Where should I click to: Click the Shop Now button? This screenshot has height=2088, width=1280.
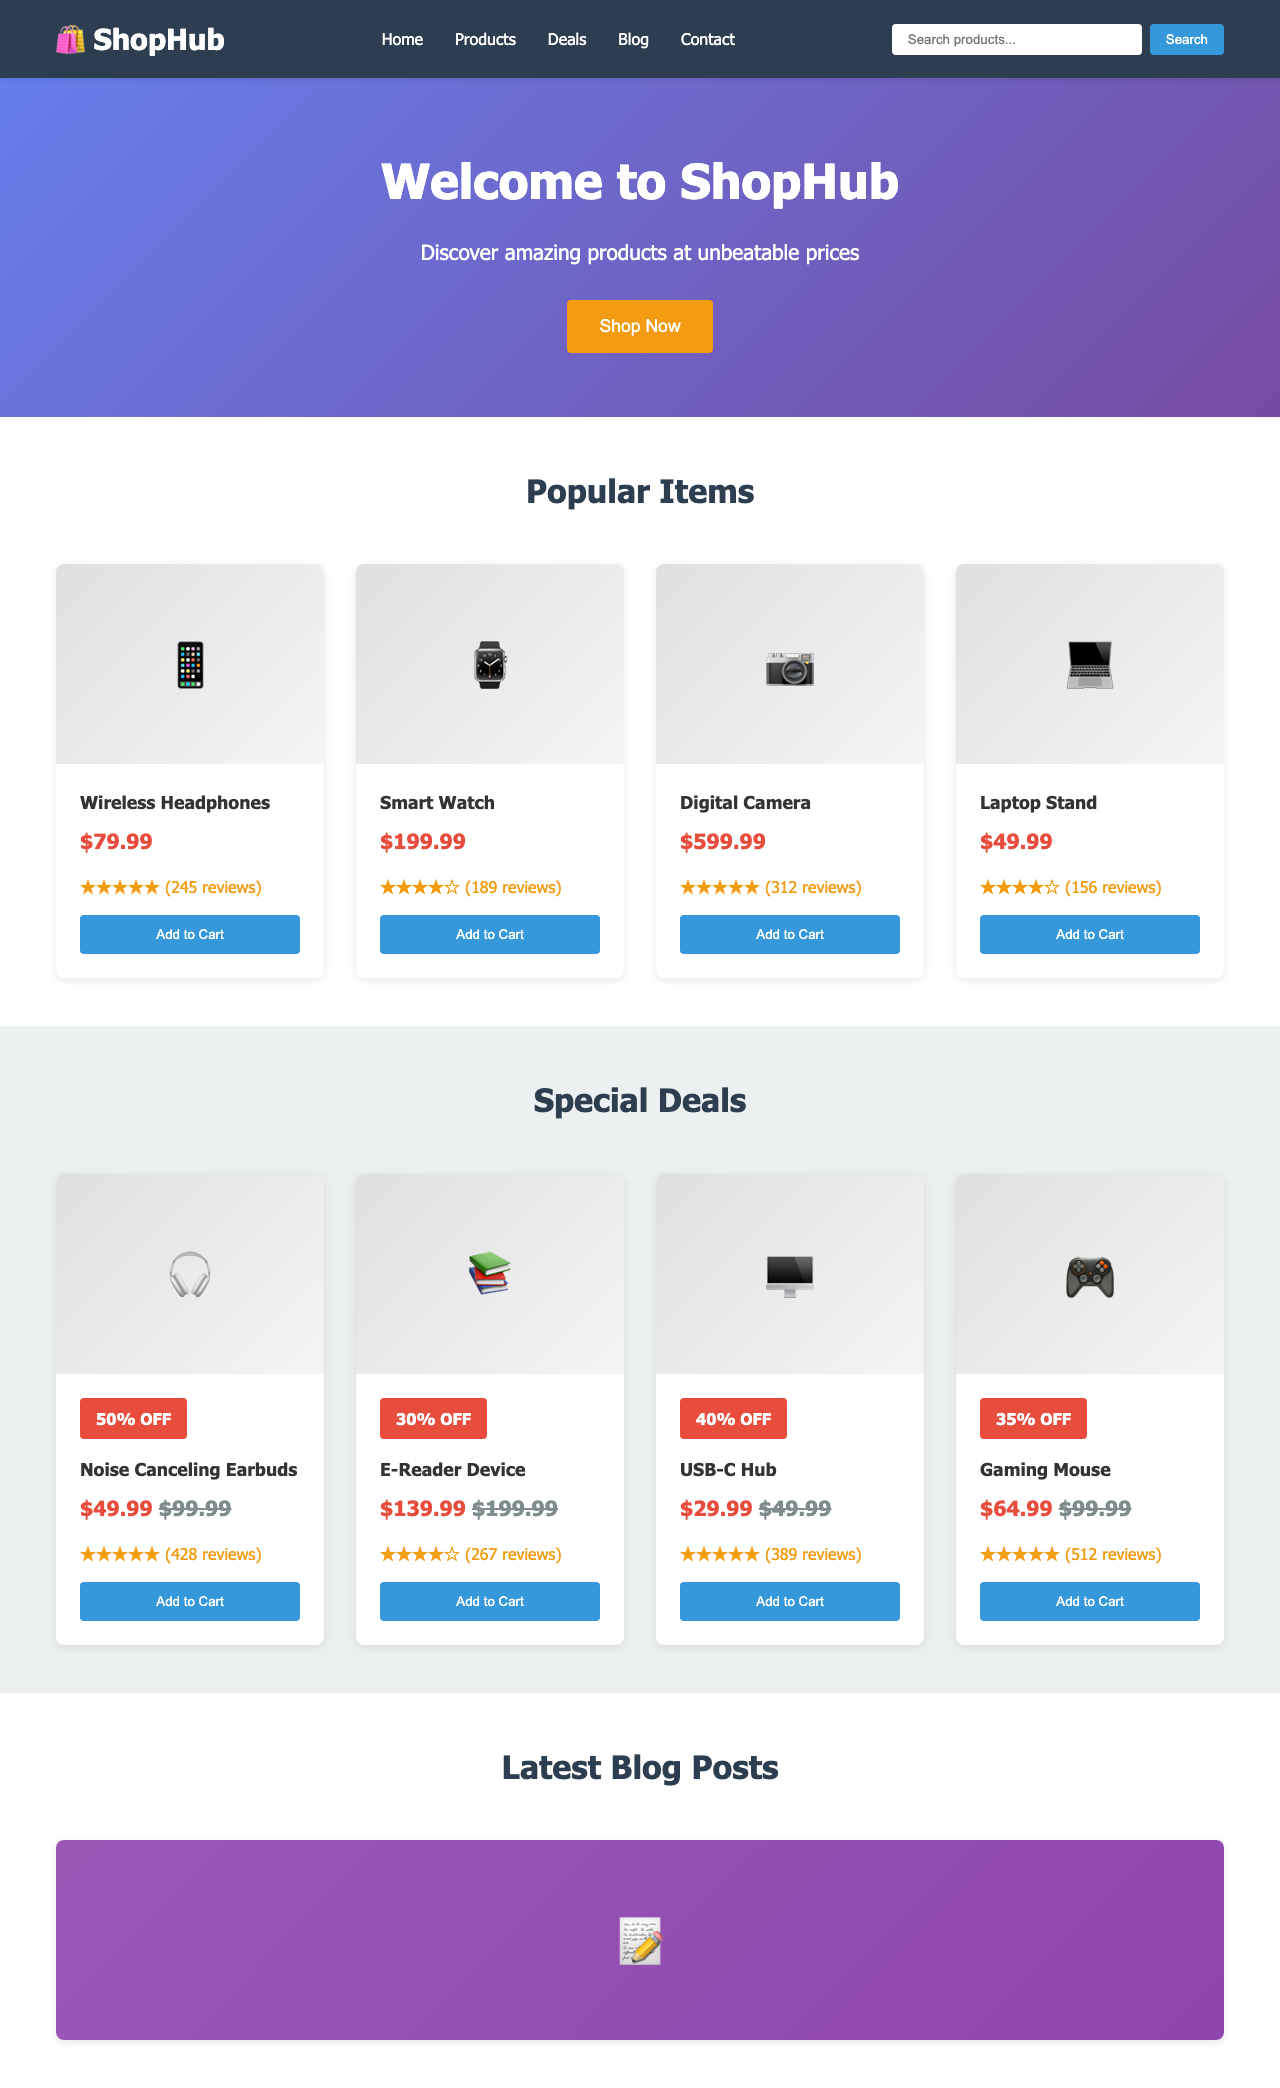tap(639, 326)
